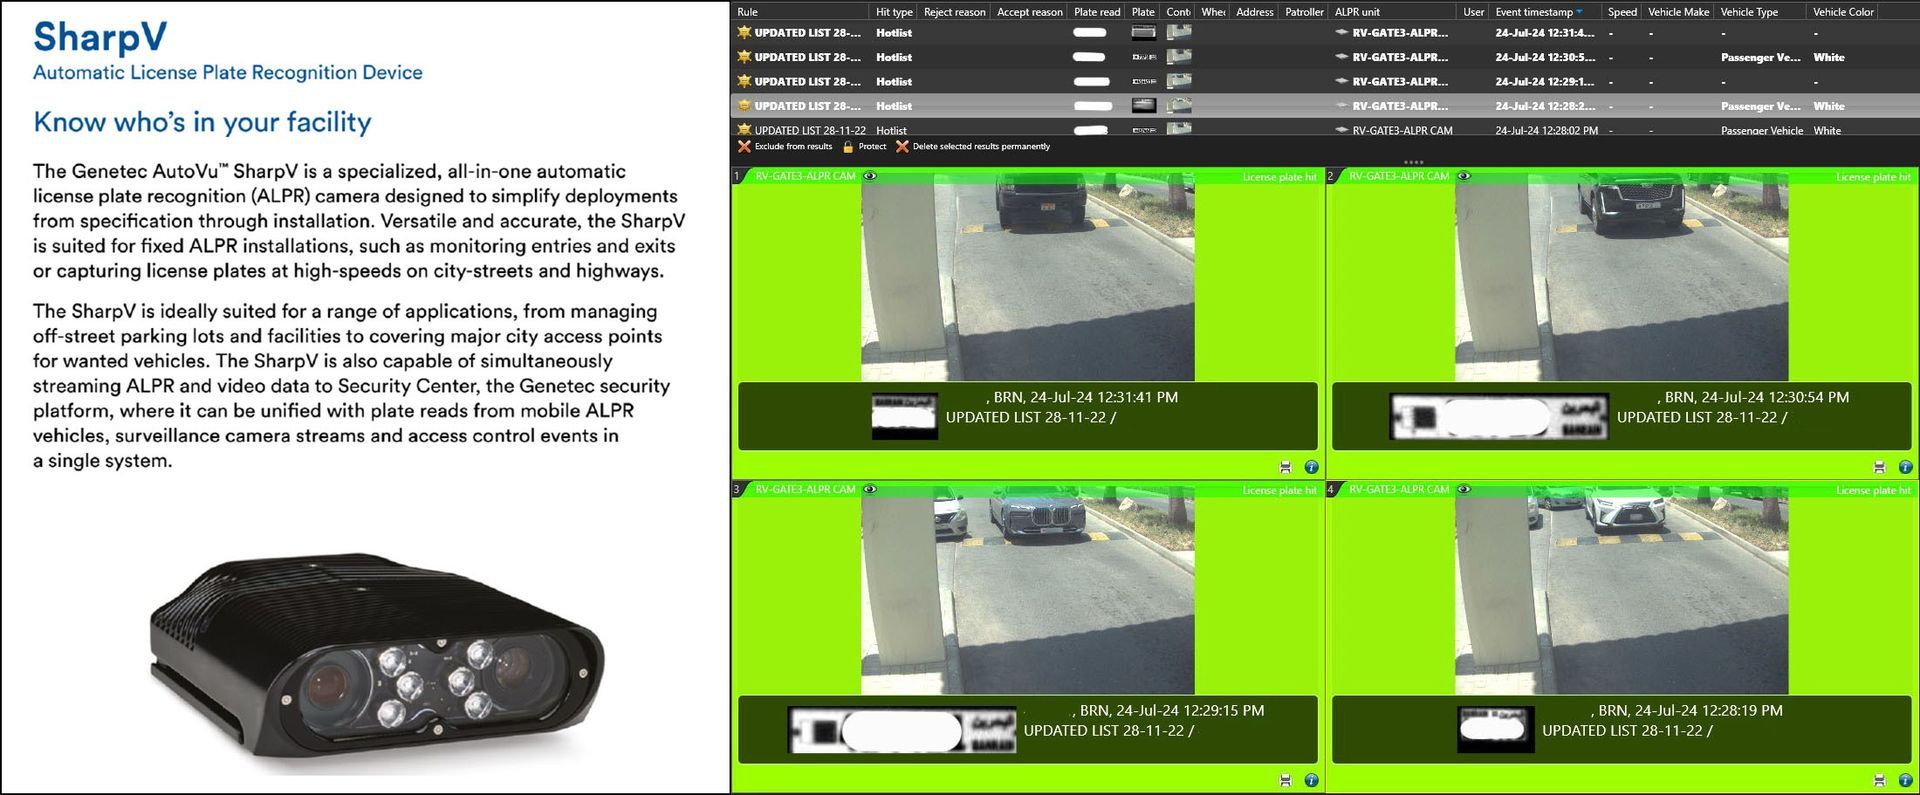
Task: Sort by the Vehicle Type column header
Action: coord(1749,12)
